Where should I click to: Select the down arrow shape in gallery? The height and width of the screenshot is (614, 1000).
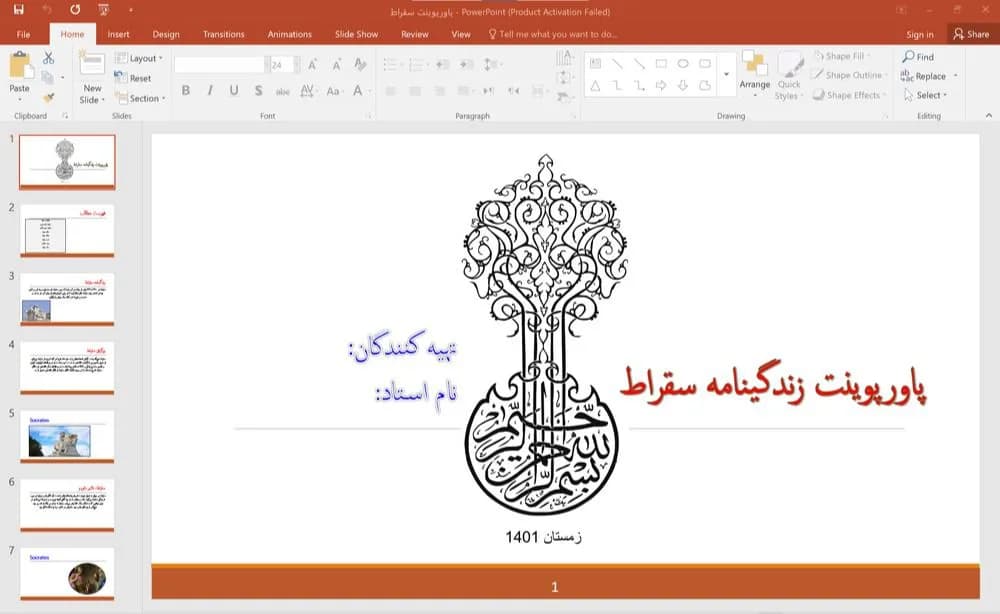(683, 85)
